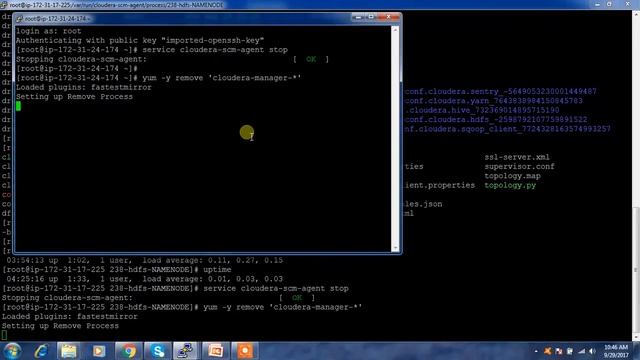This screenshot has height=360, width=640.
Task: Minimize the background PuTTY window
Action: [x=598, y=4]
